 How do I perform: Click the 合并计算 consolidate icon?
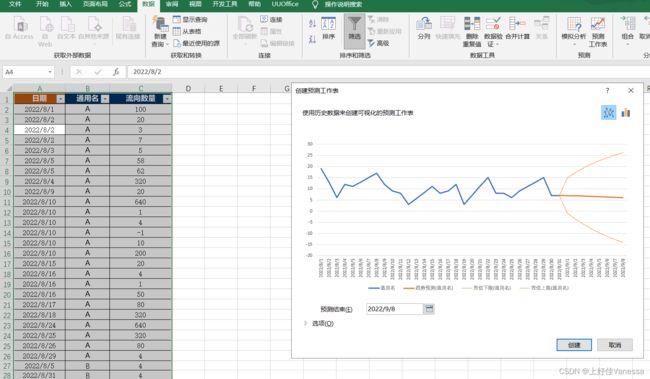517,28
